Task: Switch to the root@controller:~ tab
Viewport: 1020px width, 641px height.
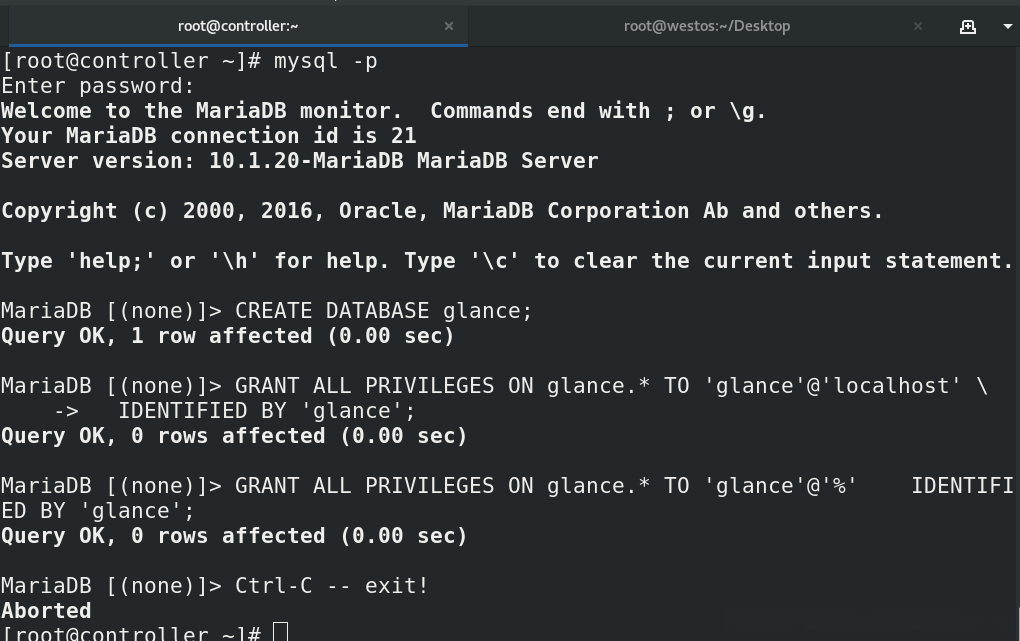Action: [x=237, y=26]
